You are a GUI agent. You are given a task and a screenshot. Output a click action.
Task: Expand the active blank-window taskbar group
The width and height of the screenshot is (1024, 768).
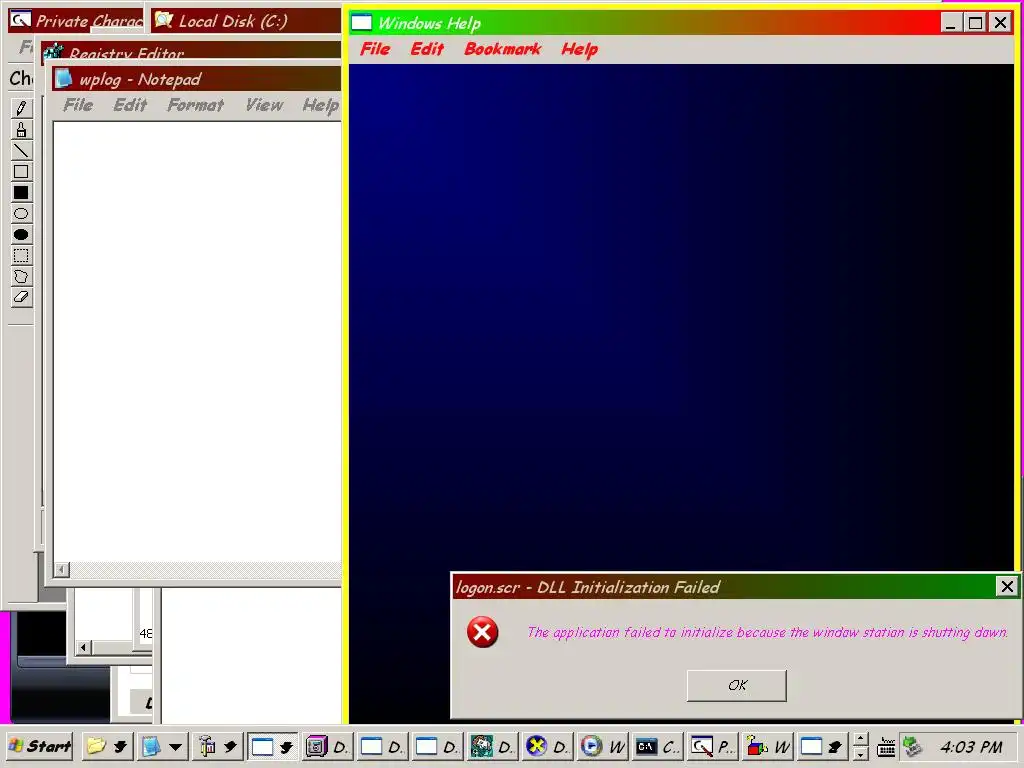point(286,746)
